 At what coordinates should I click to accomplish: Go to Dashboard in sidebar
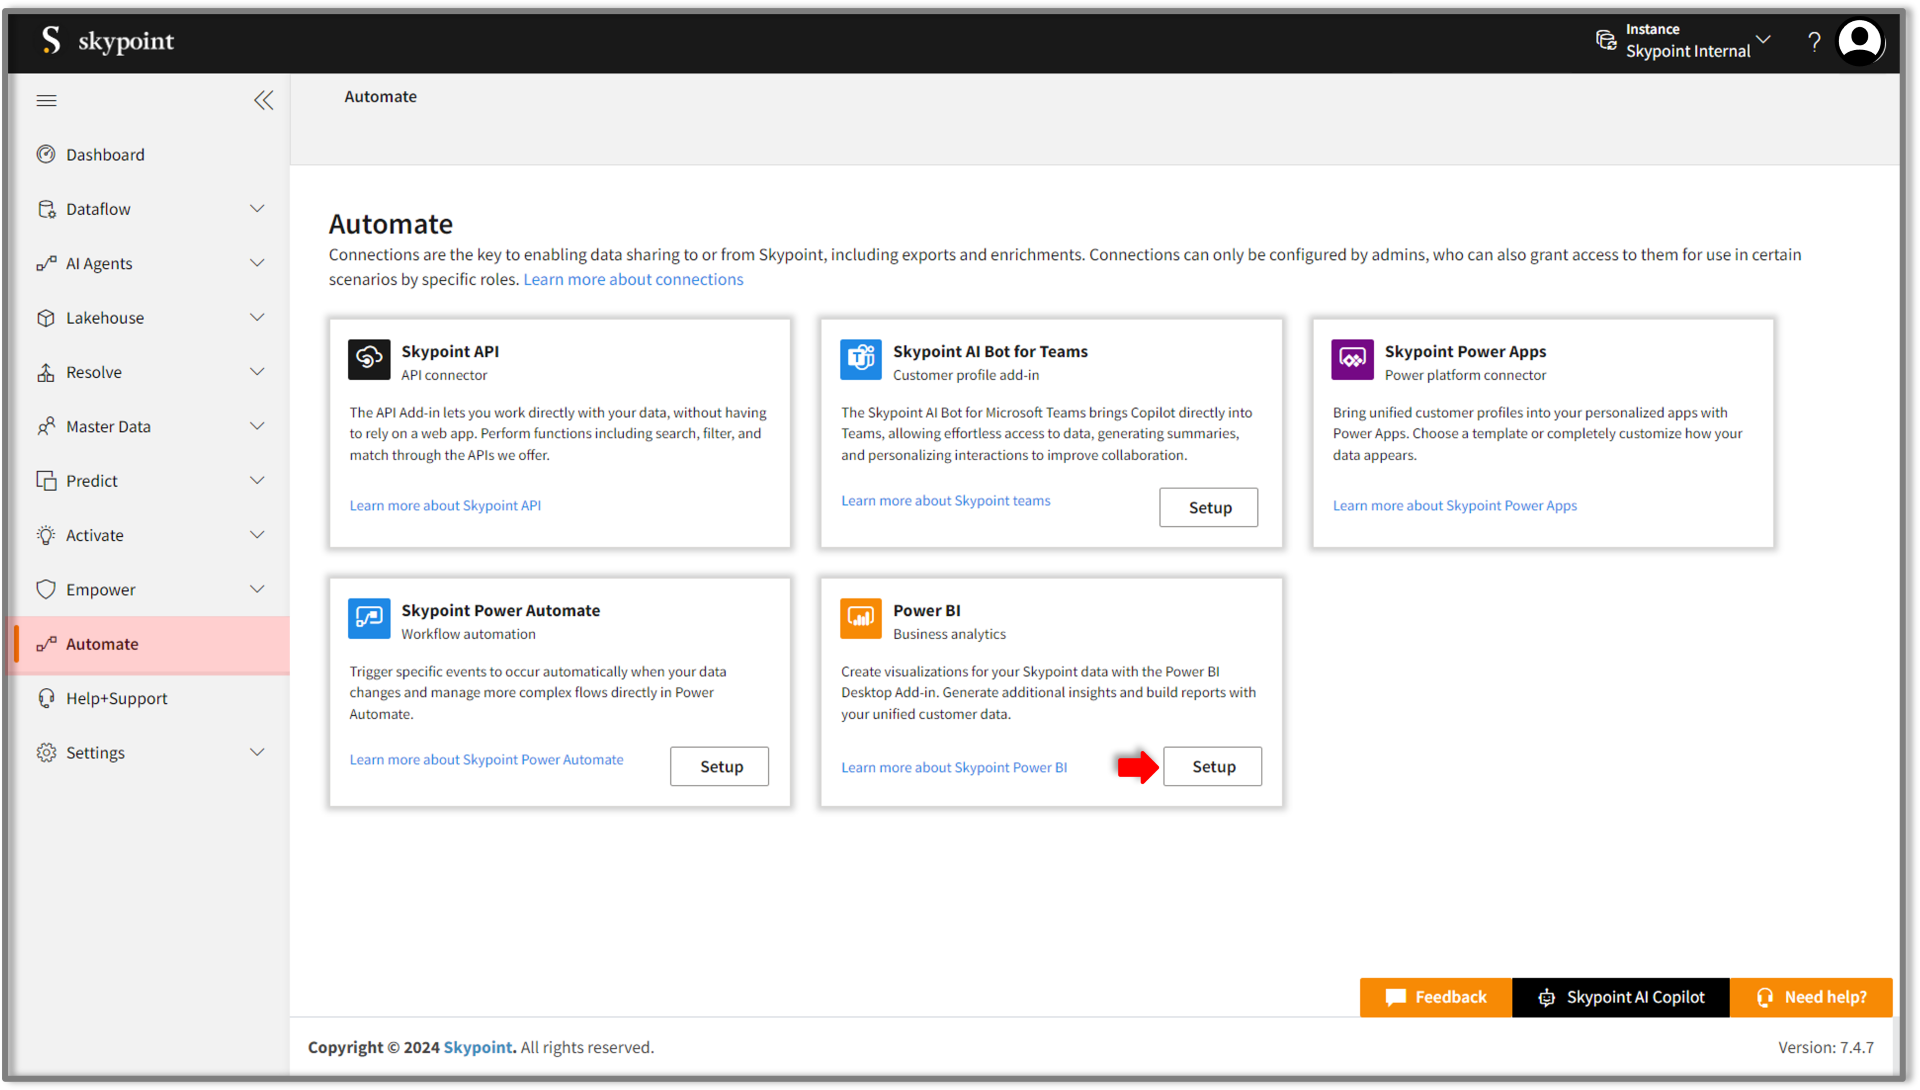click(x=105, y=155)
